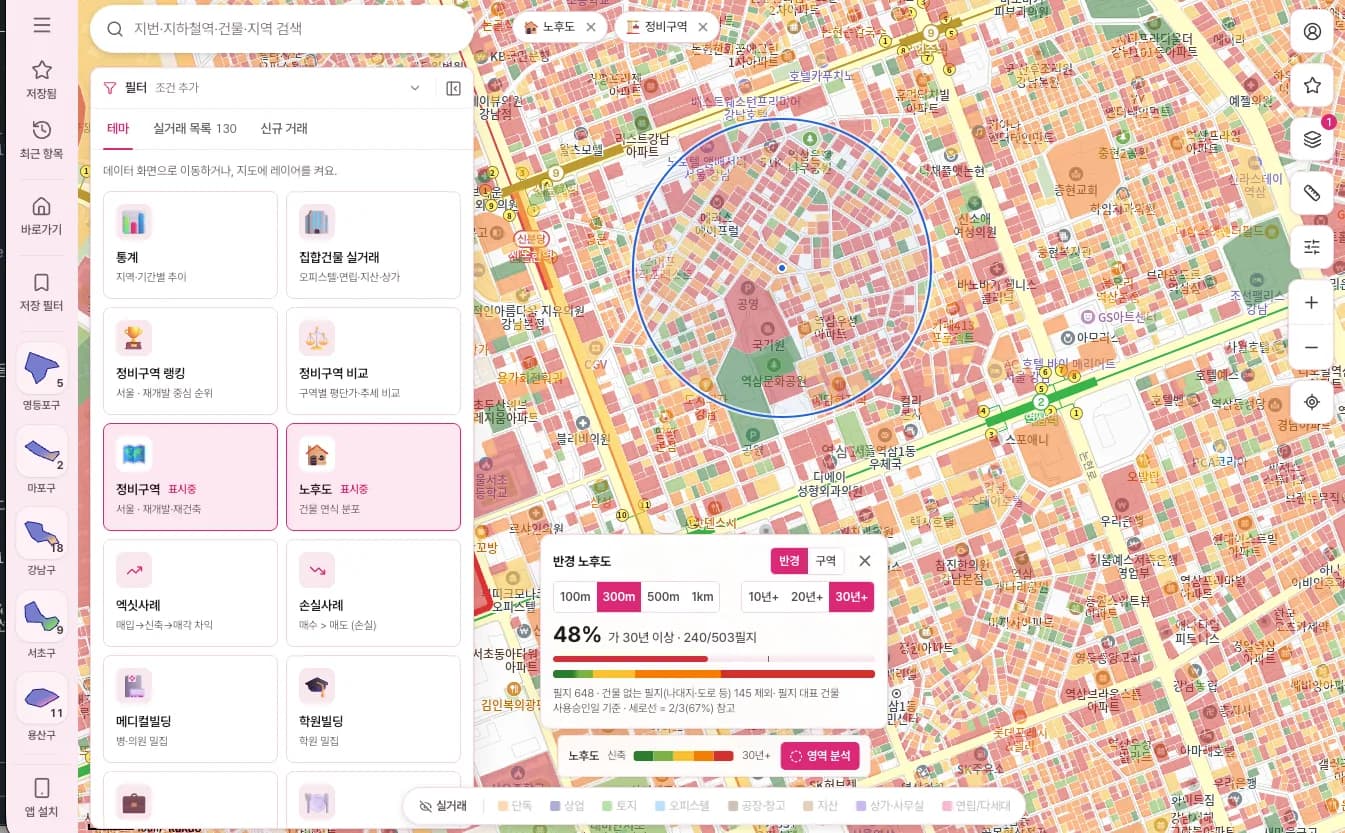Viewport: 1345px width, 833px height.
Task: Select the 테마 tab
Action: point(117,128)
